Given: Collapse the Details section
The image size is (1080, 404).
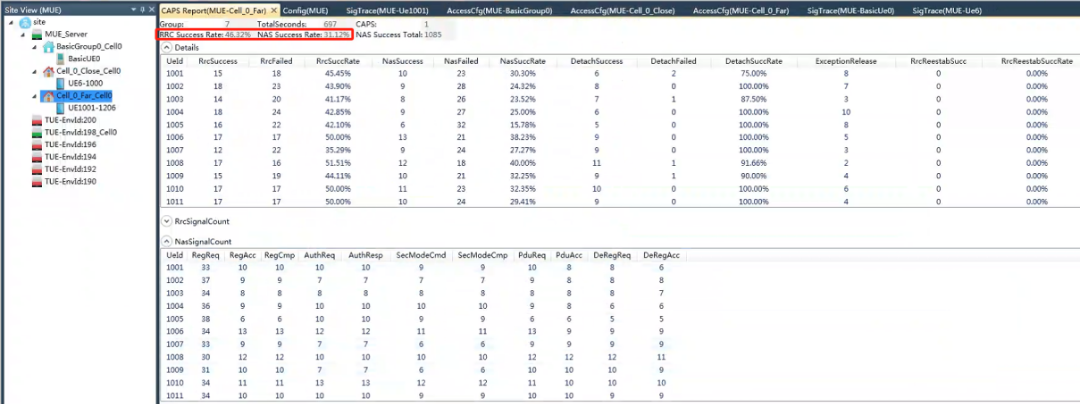Looking at the screenshot, I should coord(167,47).
